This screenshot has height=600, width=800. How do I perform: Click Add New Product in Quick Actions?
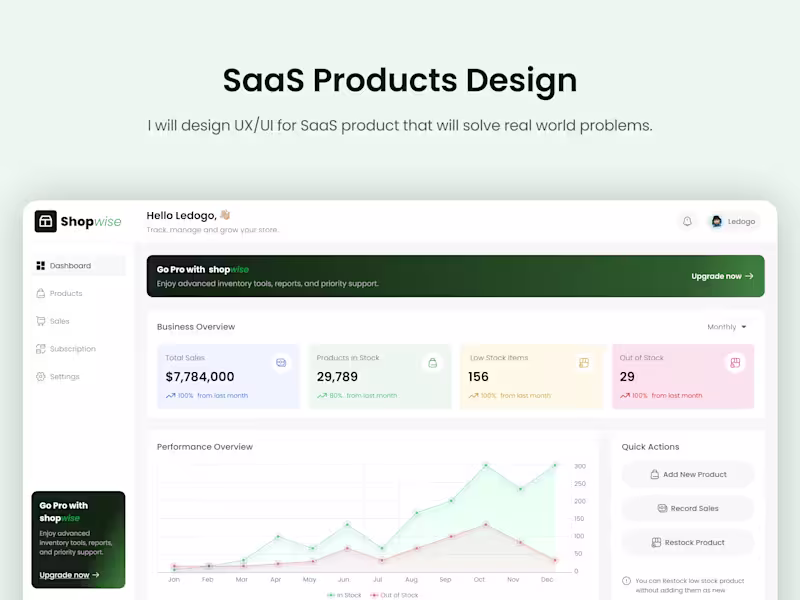coord(687,474)
